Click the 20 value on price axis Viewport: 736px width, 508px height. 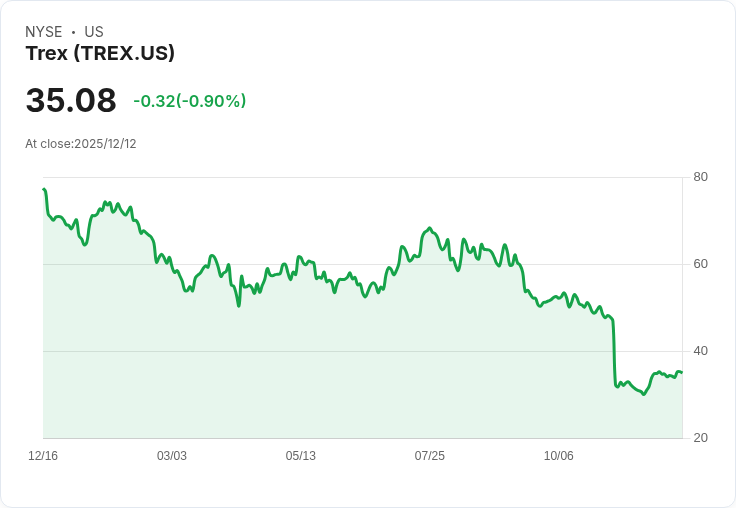700,438
